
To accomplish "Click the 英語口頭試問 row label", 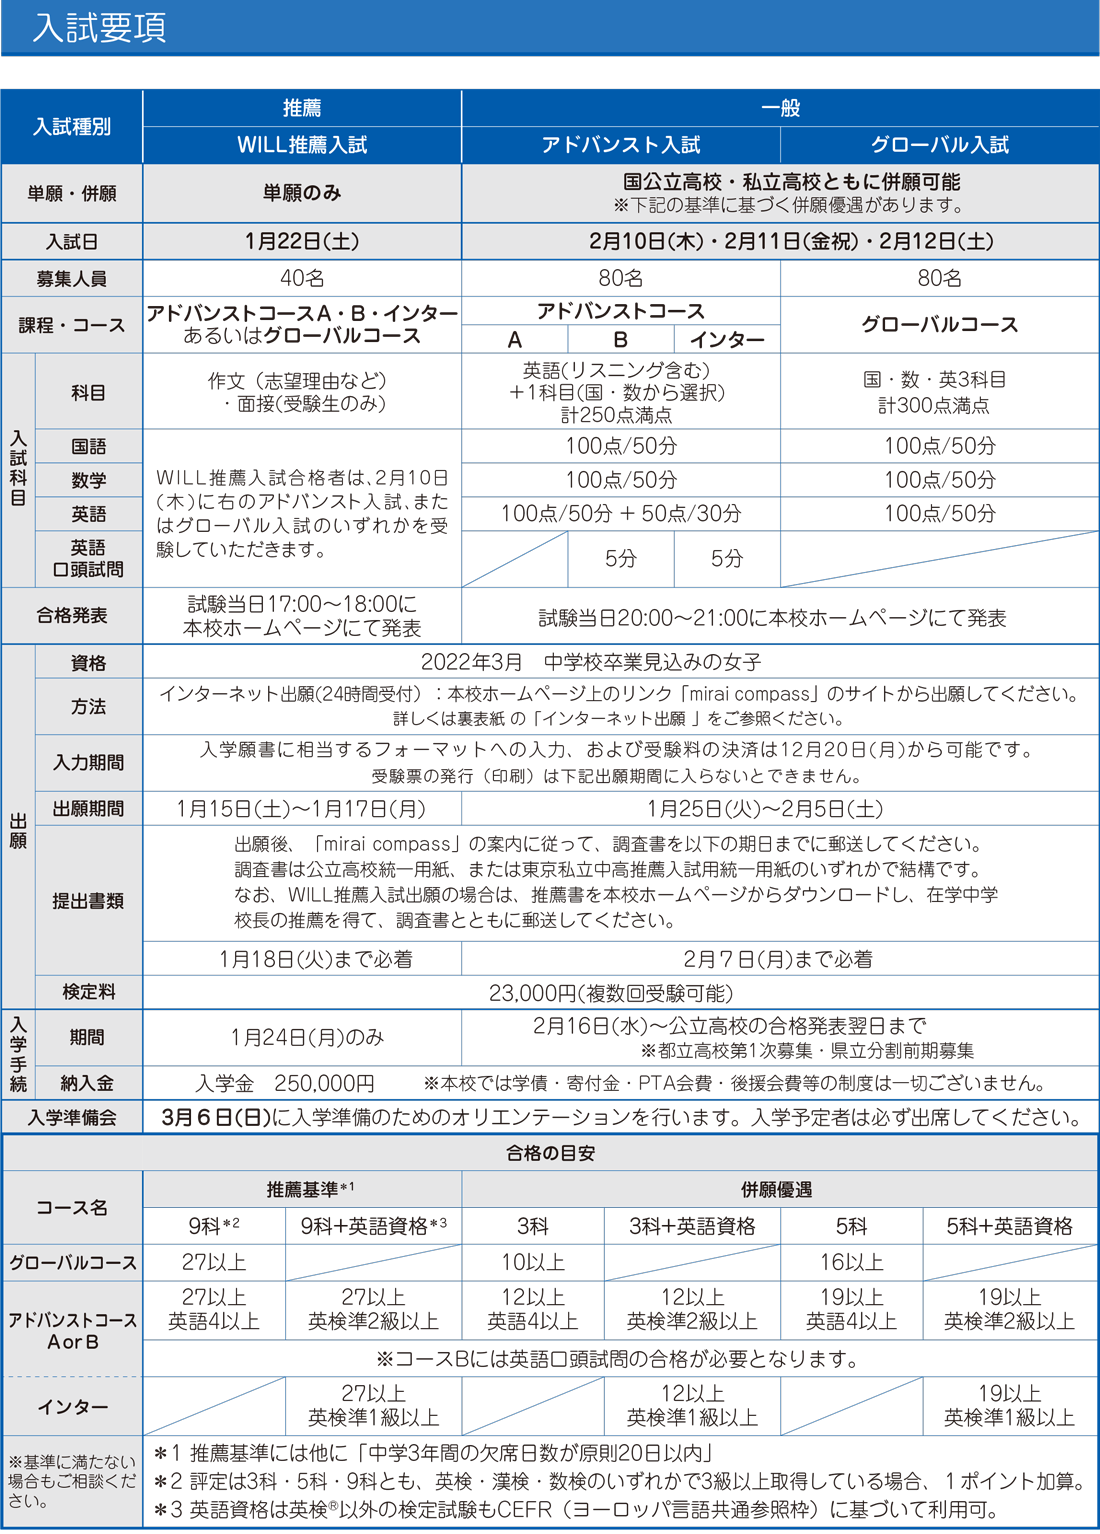I will pyautogui.click(x=89, y=558).
